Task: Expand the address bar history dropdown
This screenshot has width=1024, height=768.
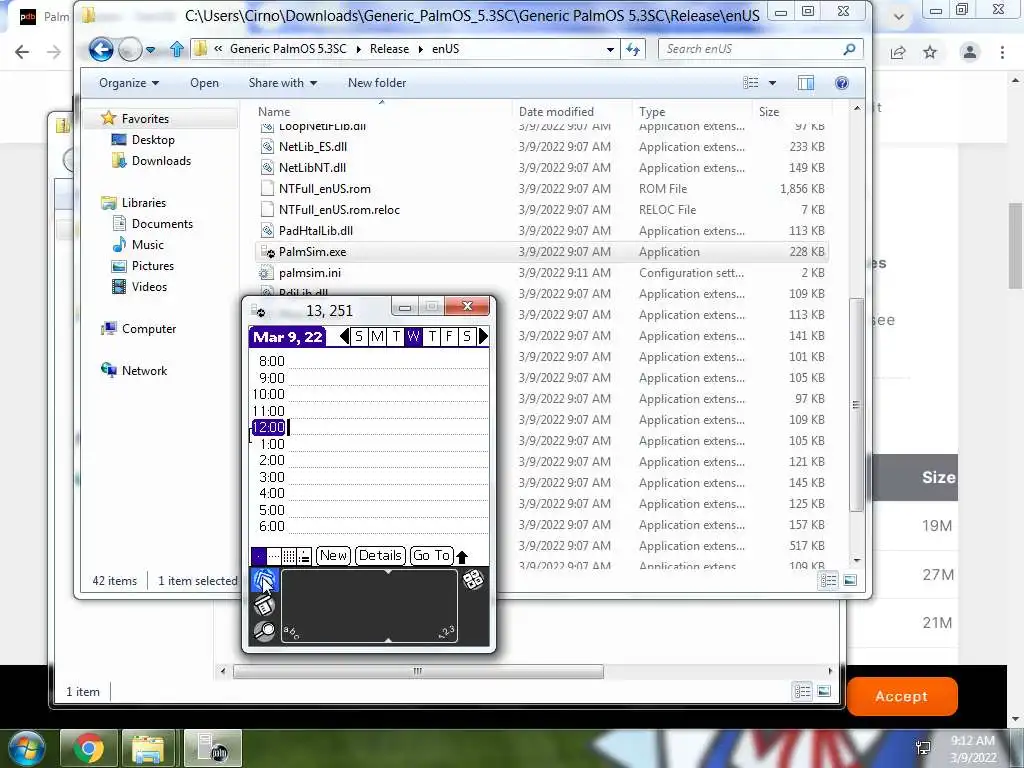Action: tap(610, 49)
